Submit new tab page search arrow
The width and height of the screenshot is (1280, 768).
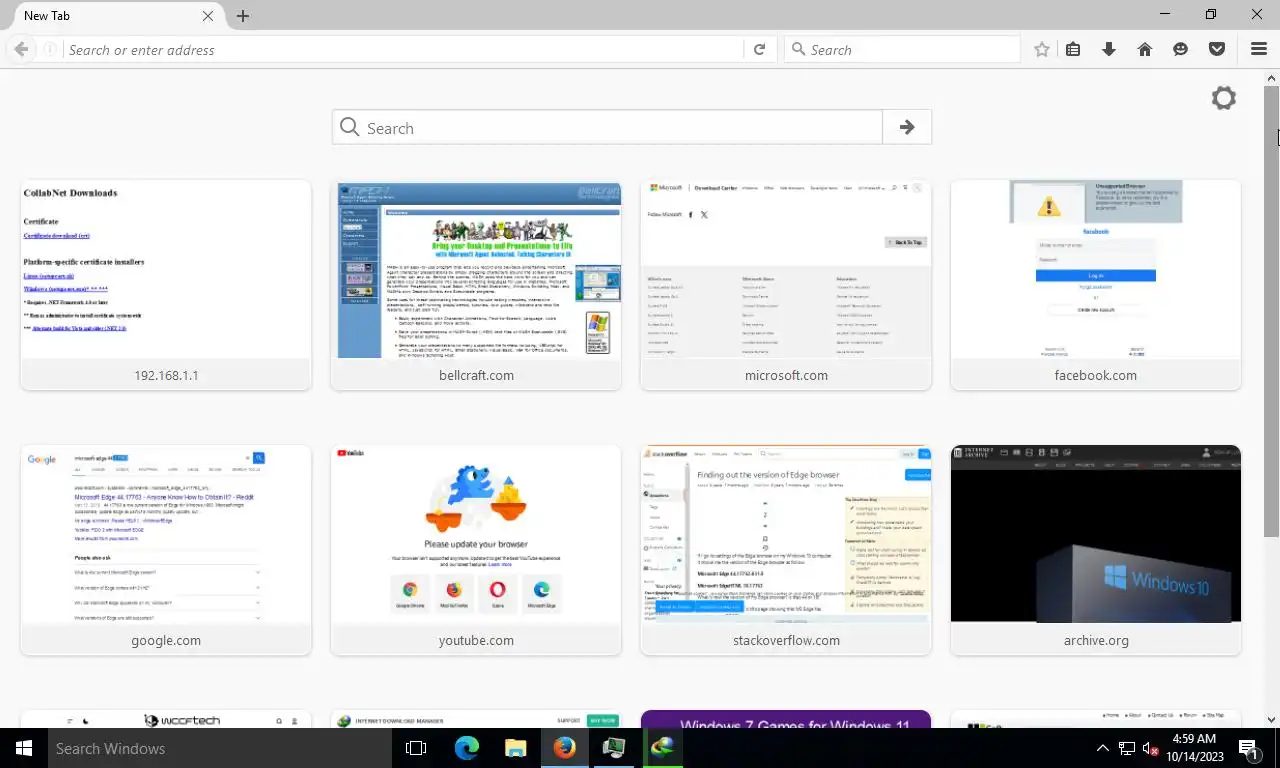[x=907, y=127]
